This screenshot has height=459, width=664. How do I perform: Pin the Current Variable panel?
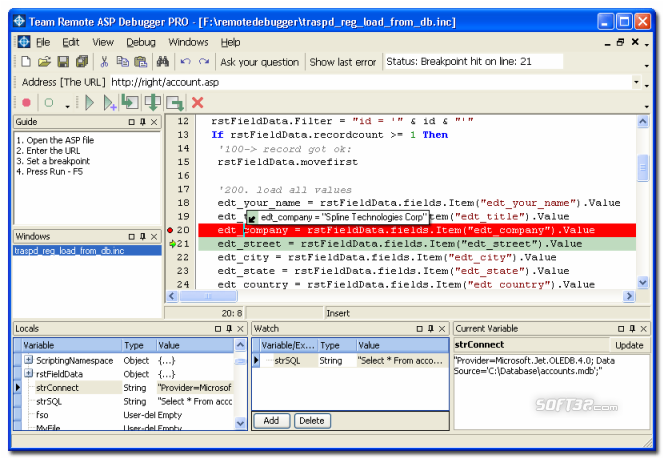pos(632,329)
